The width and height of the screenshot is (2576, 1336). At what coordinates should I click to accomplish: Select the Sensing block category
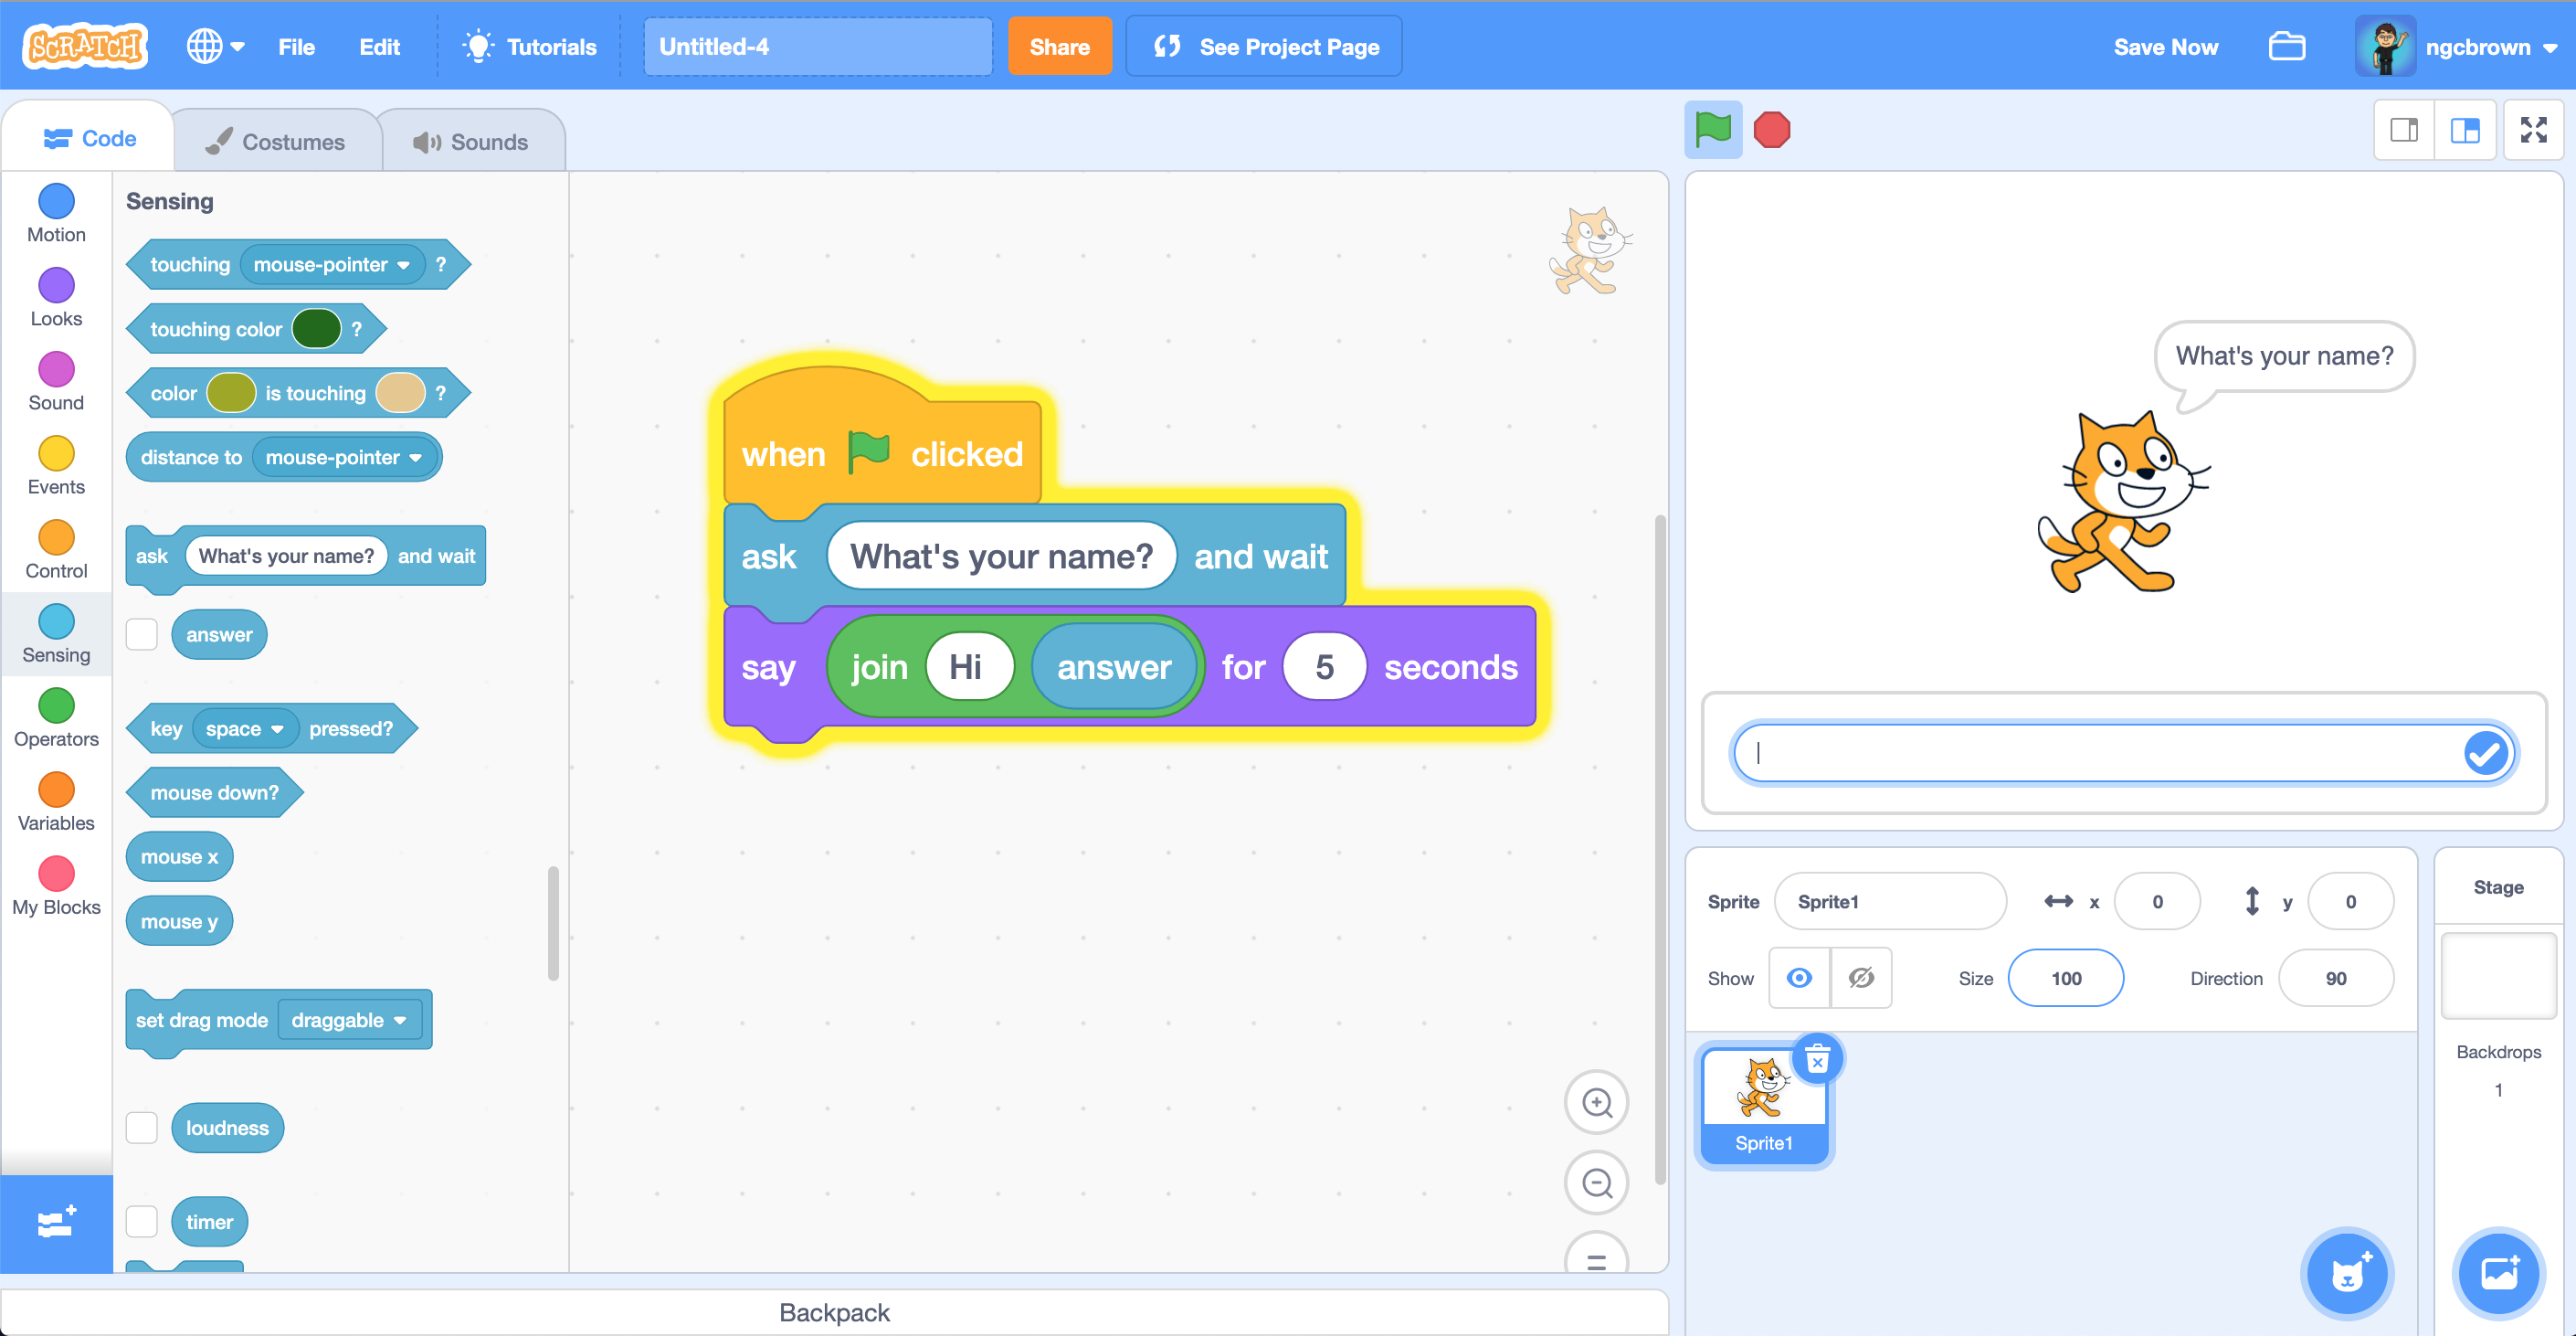[56, 634]
